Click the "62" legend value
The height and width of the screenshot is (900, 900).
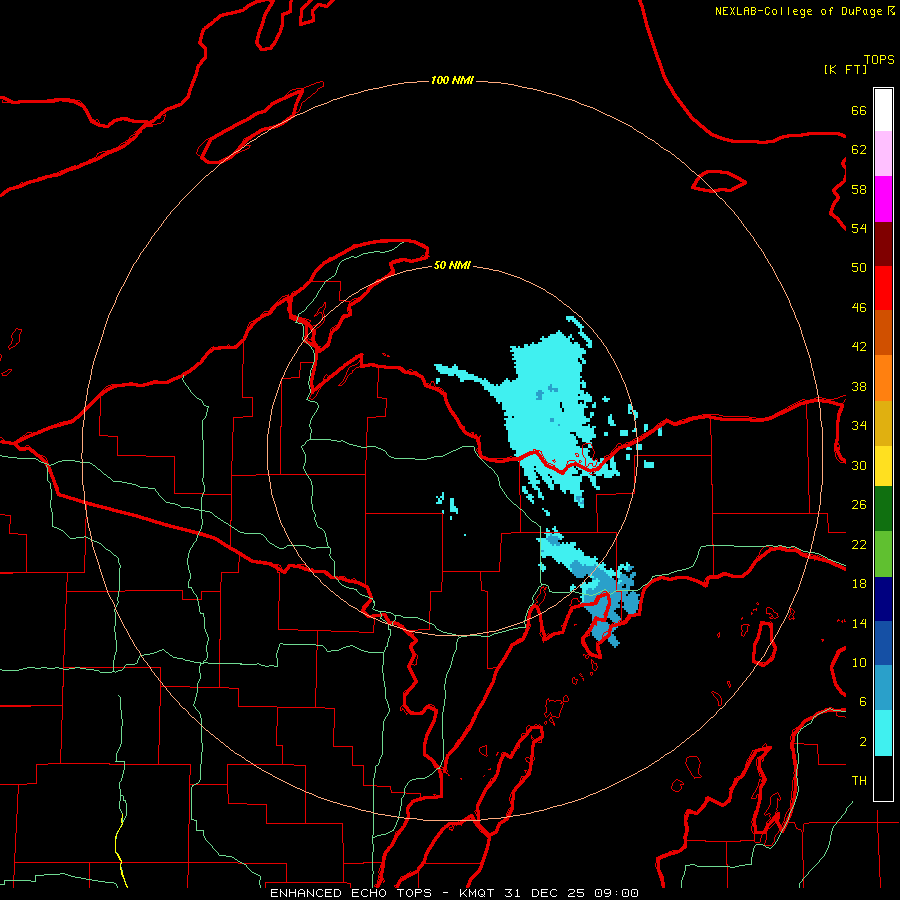pos(859,150)
